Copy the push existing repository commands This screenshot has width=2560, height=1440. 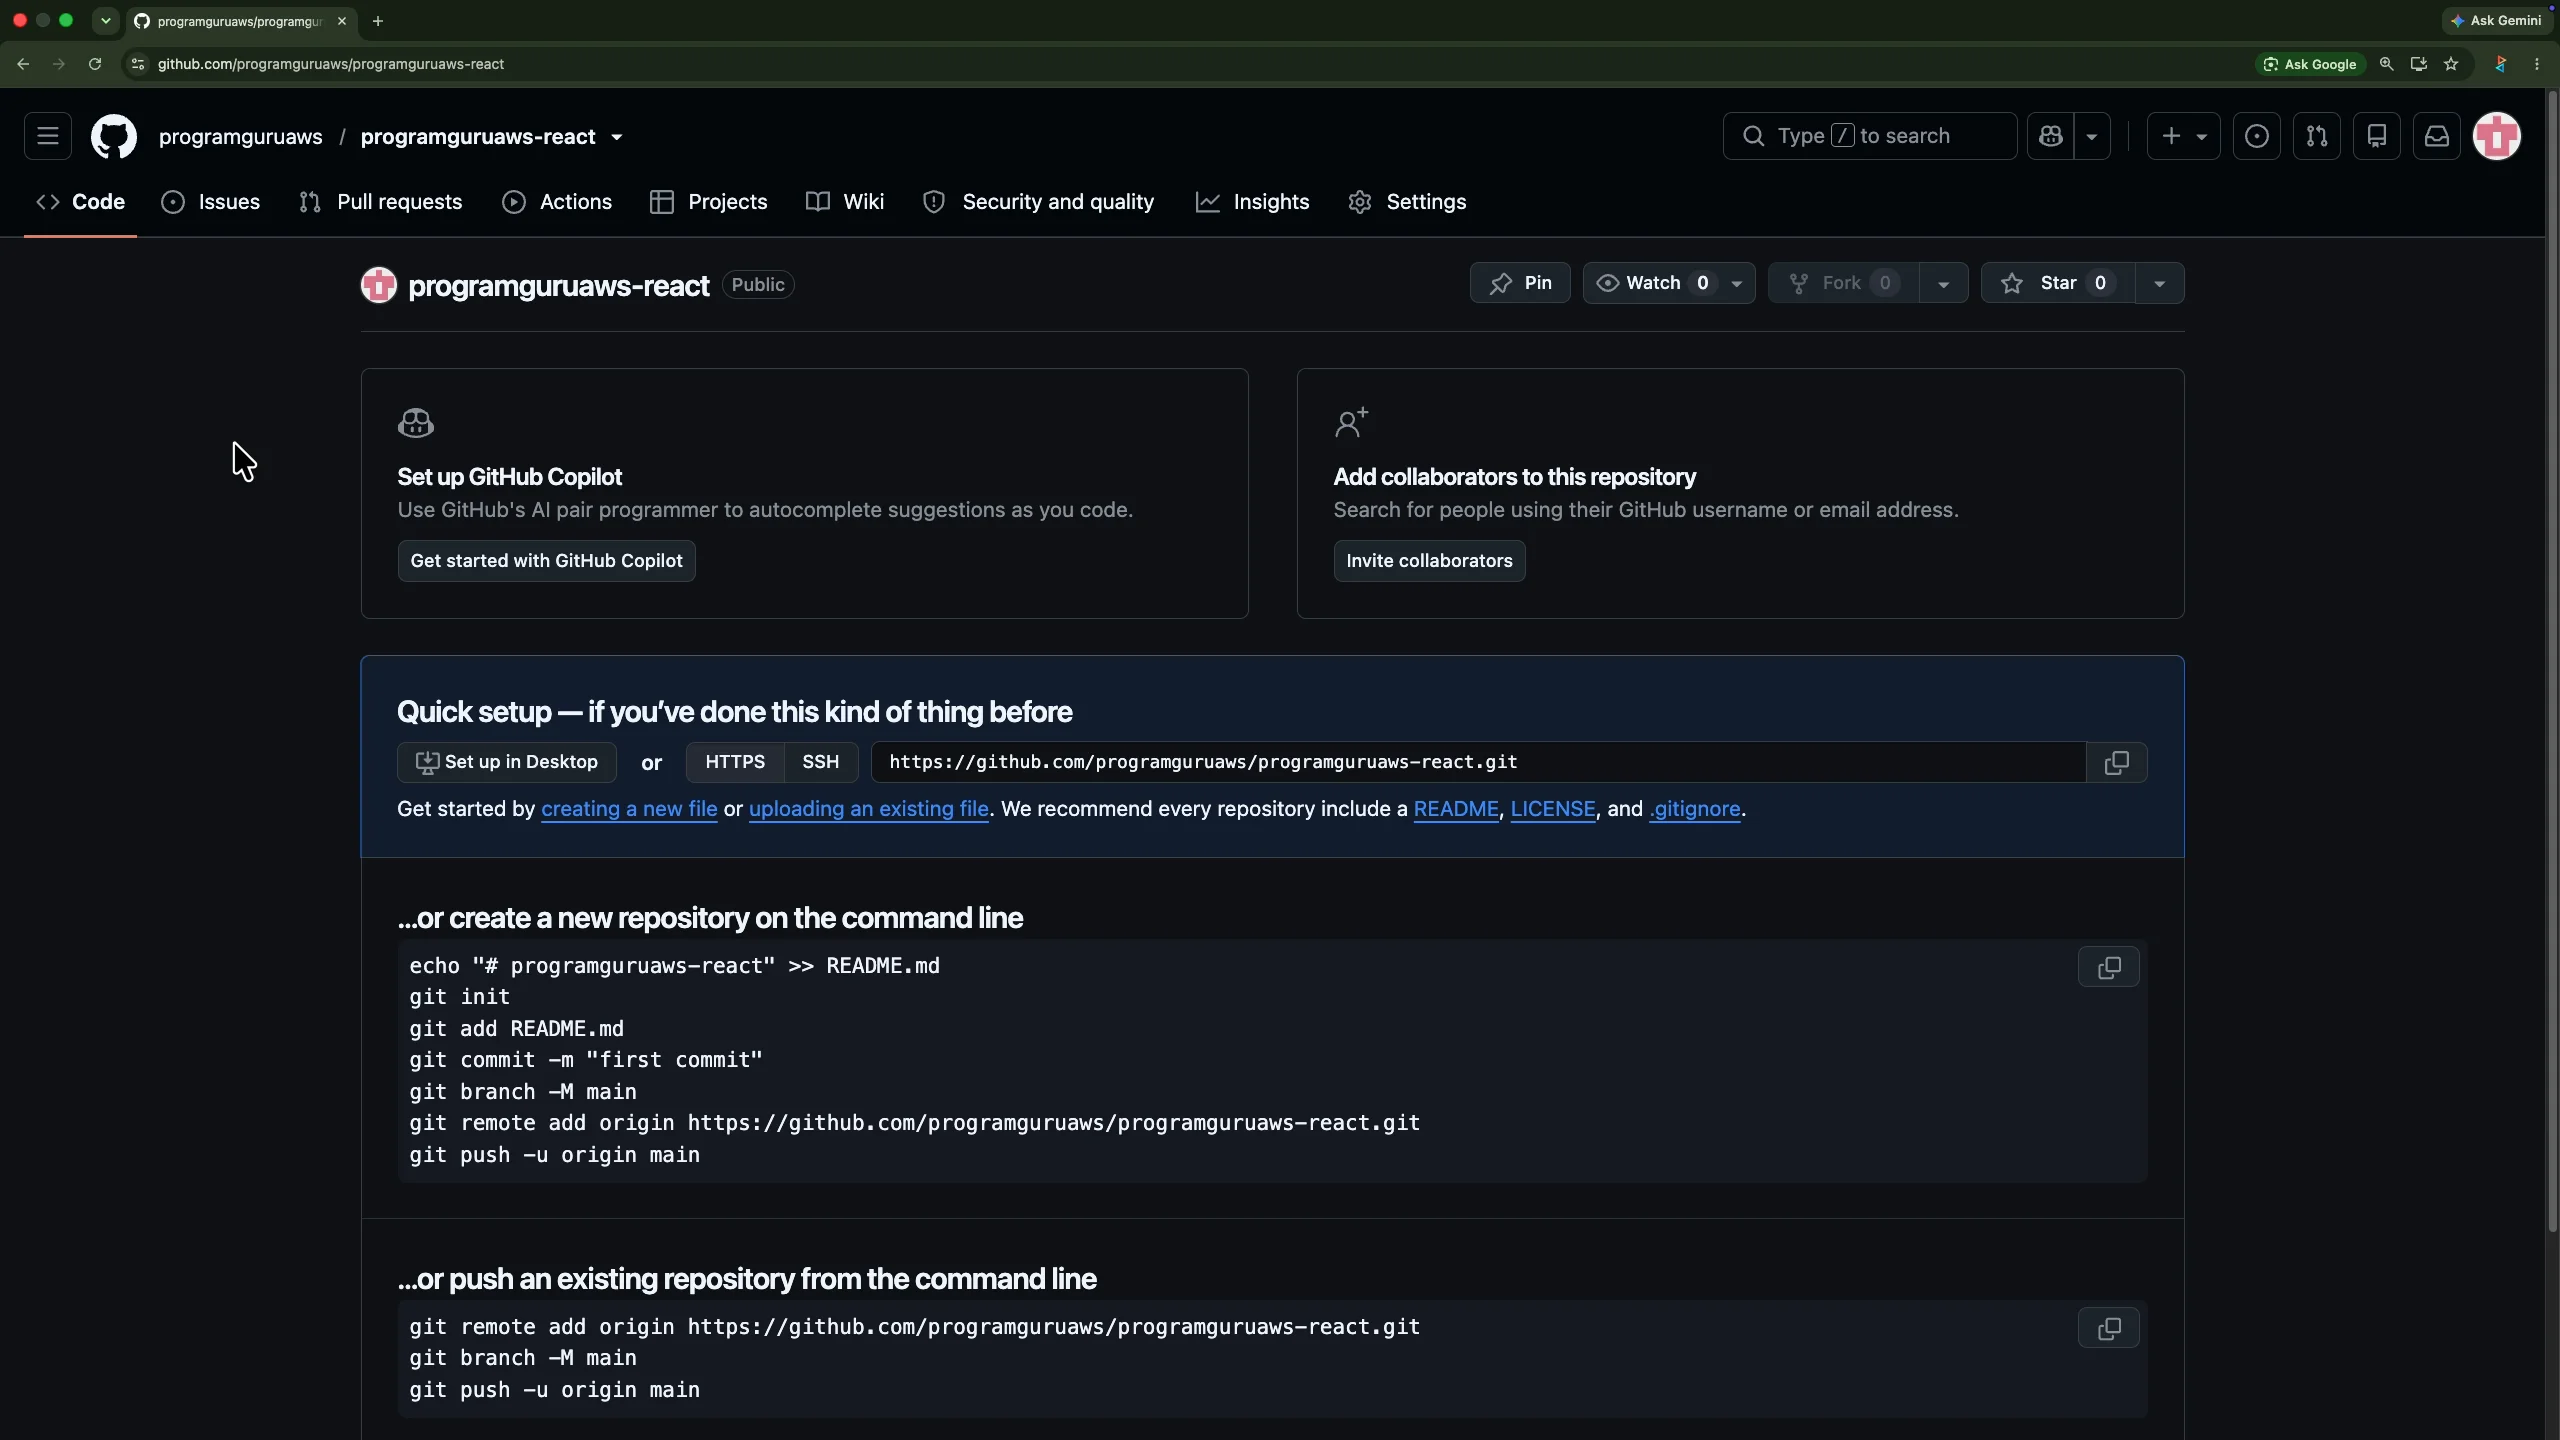(x=2109, y=1328)
